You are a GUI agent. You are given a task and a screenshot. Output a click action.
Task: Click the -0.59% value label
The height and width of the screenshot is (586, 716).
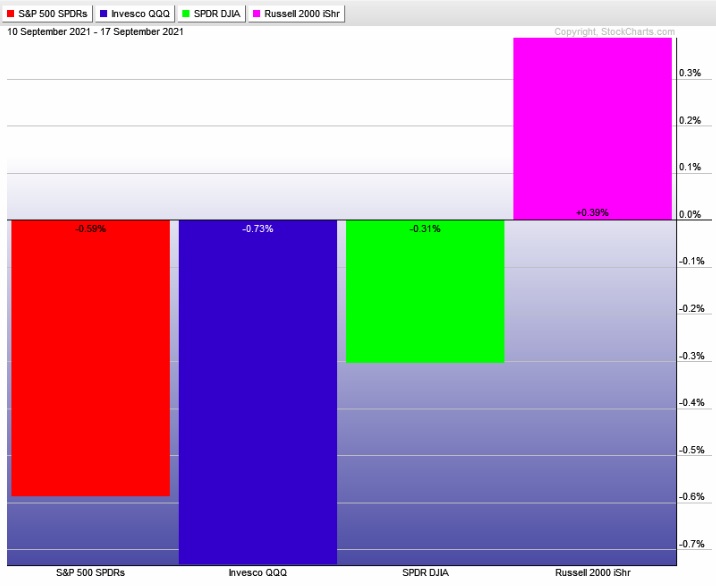click(x=90, y=229)
